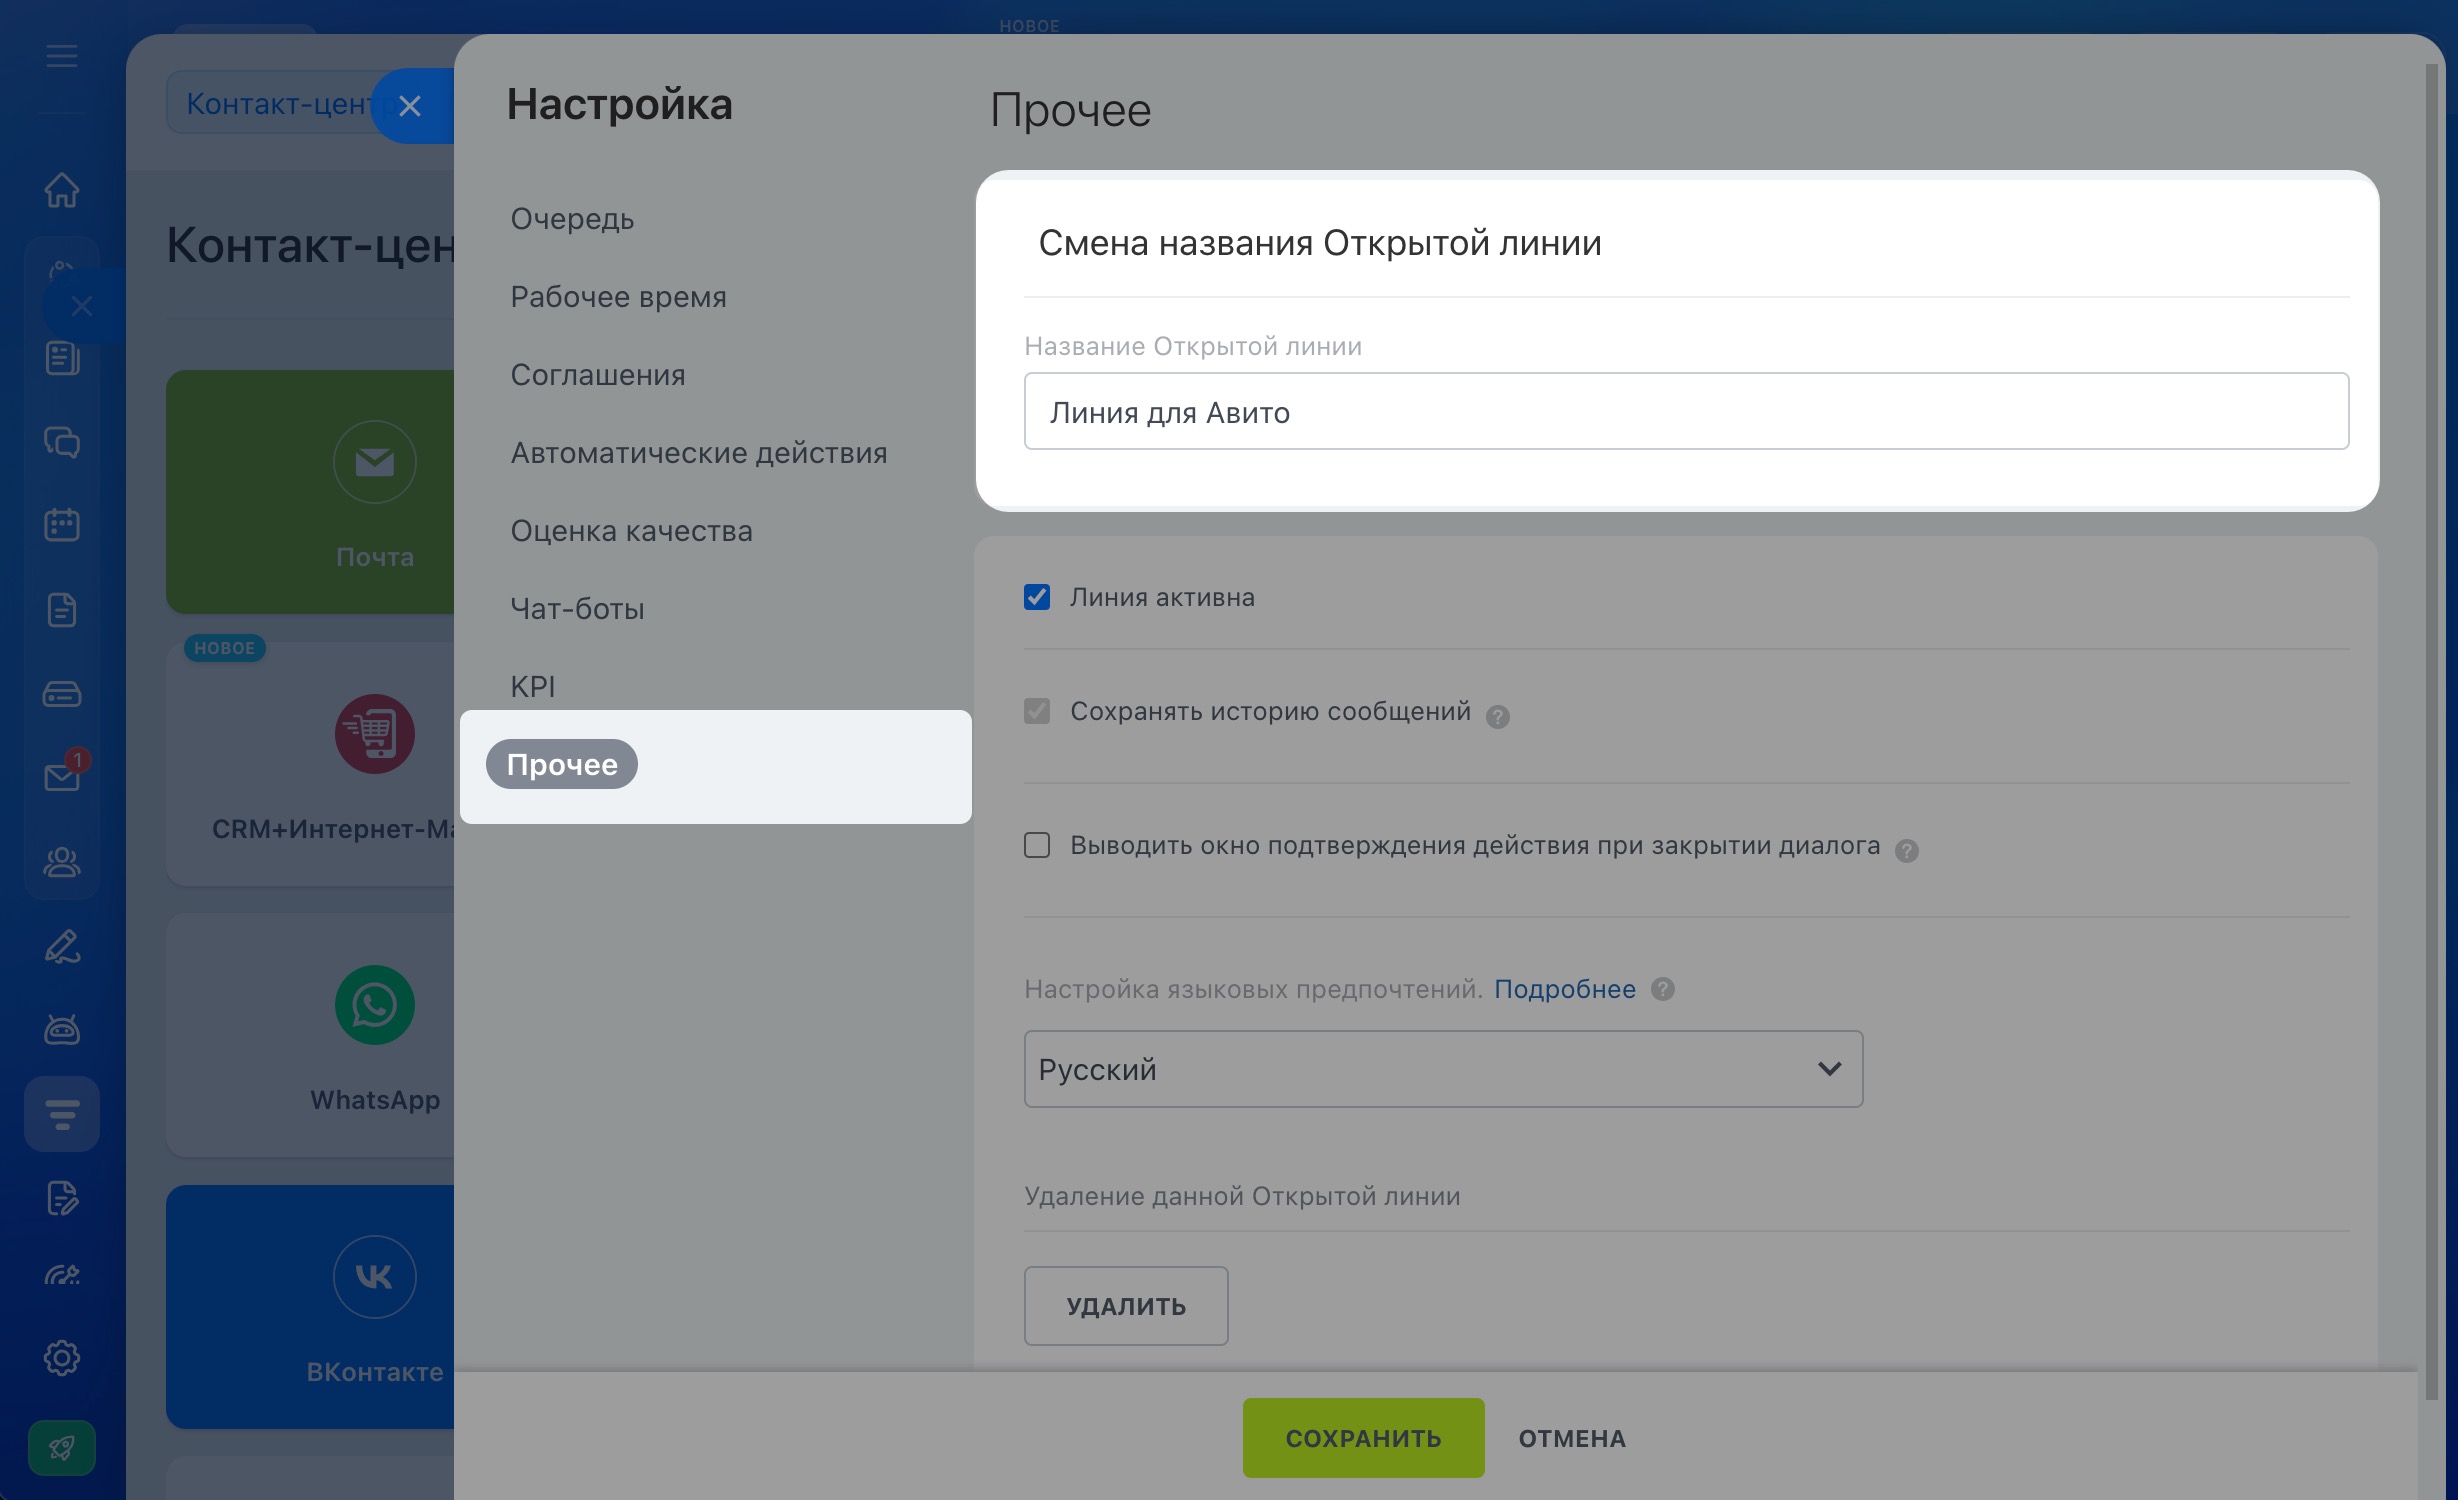2458x1500 pixels.
Task: Click the ОТМЕНА button
Action: [x=1572, y=1438]
